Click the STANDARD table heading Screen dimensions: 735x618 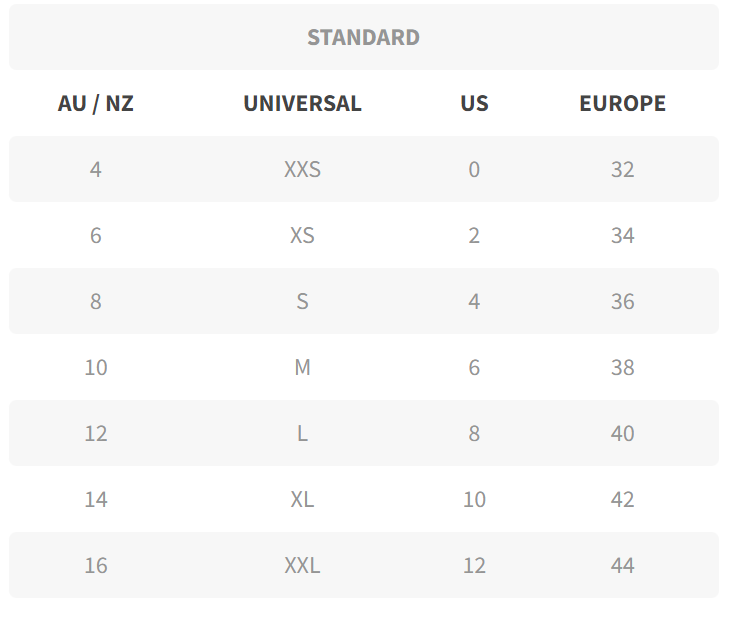(363, 38)
